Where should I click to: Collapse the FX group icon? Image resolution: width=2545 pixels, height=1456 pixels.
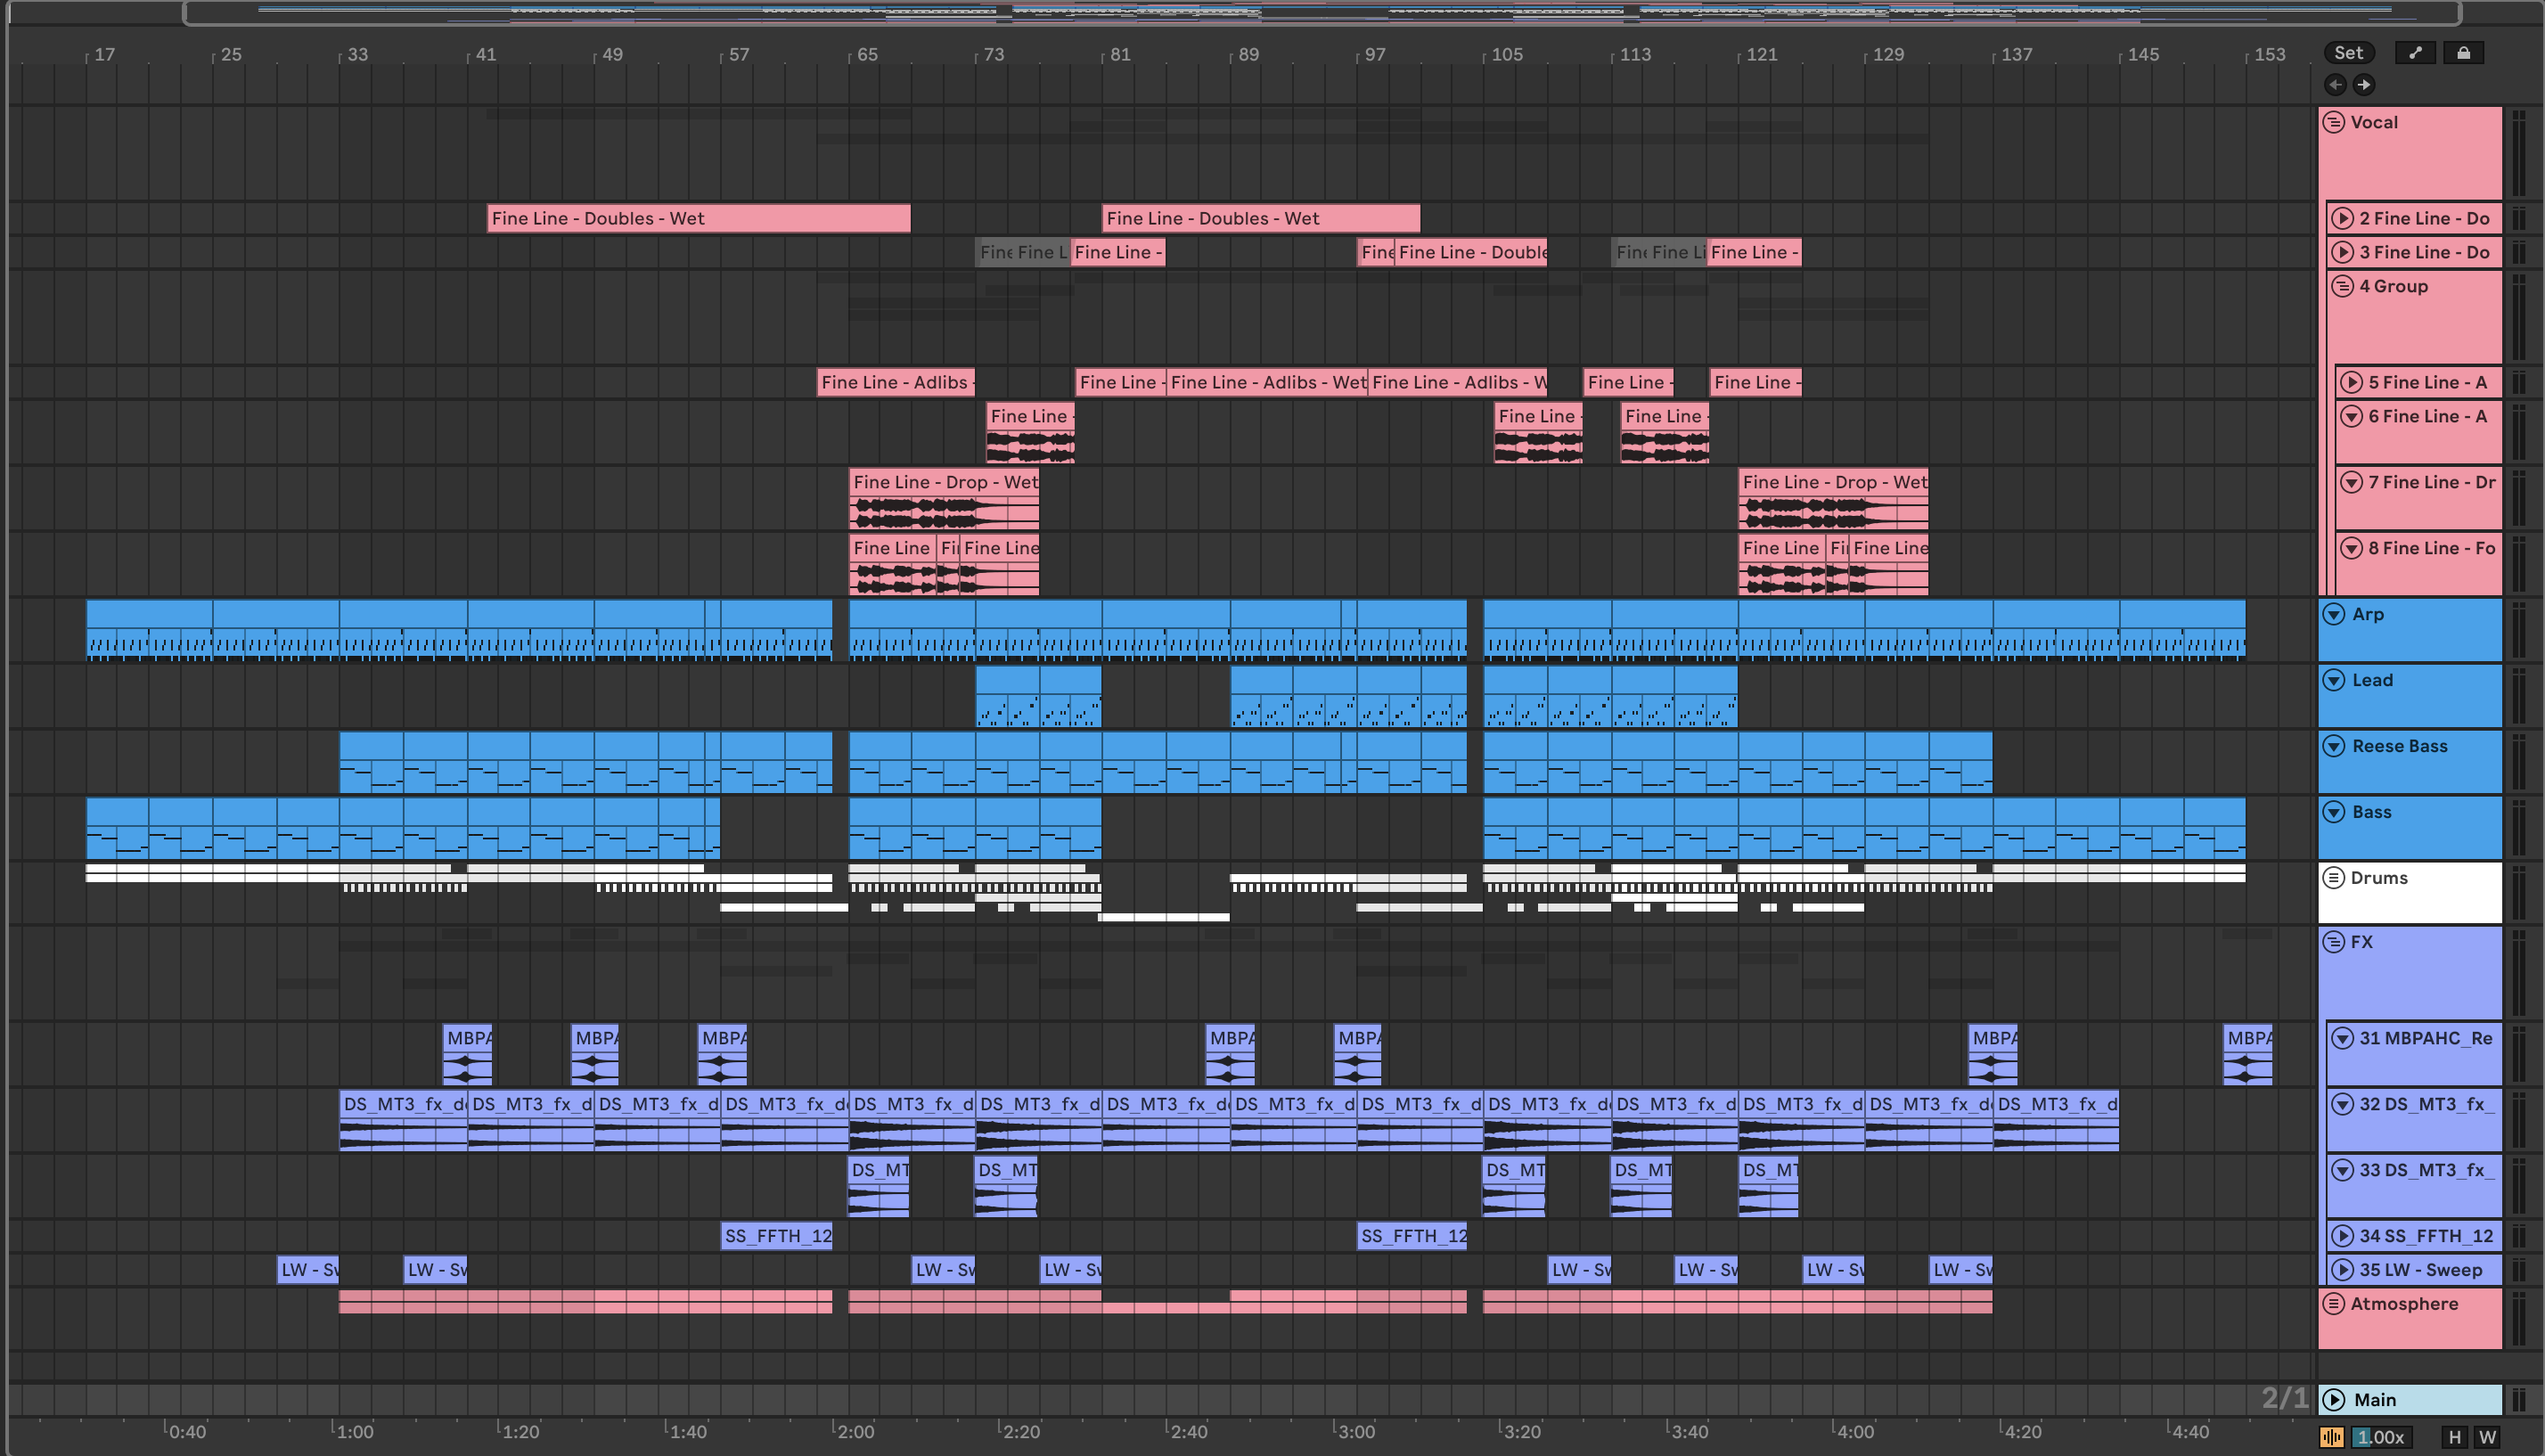pyautogui.click(x=2333, y=942)
